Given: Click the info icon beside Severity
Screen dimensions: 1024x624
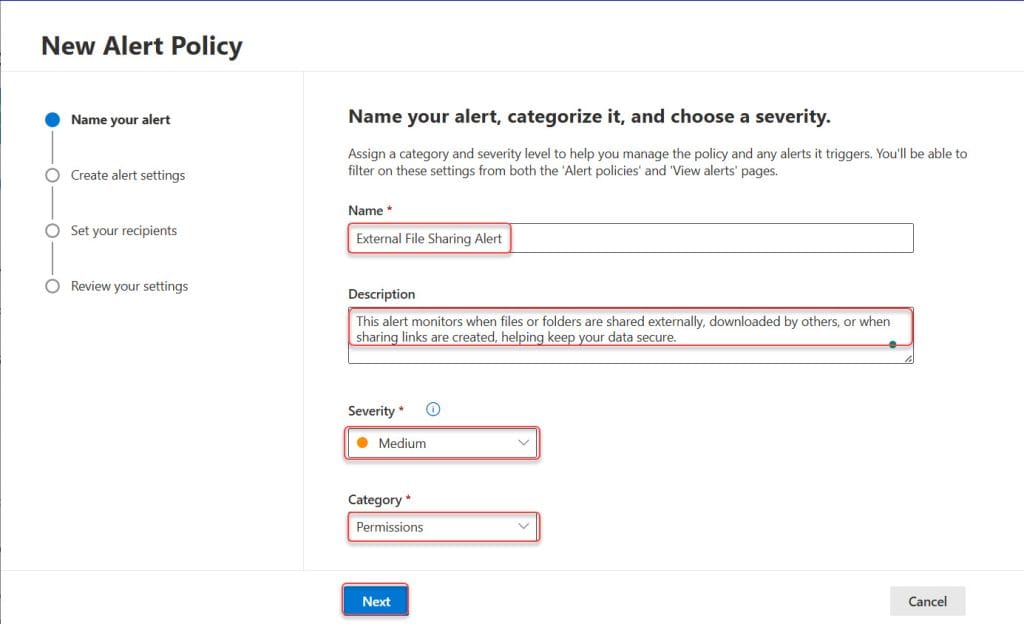Looking at the screenshot, I should click(x=432, y=408).
